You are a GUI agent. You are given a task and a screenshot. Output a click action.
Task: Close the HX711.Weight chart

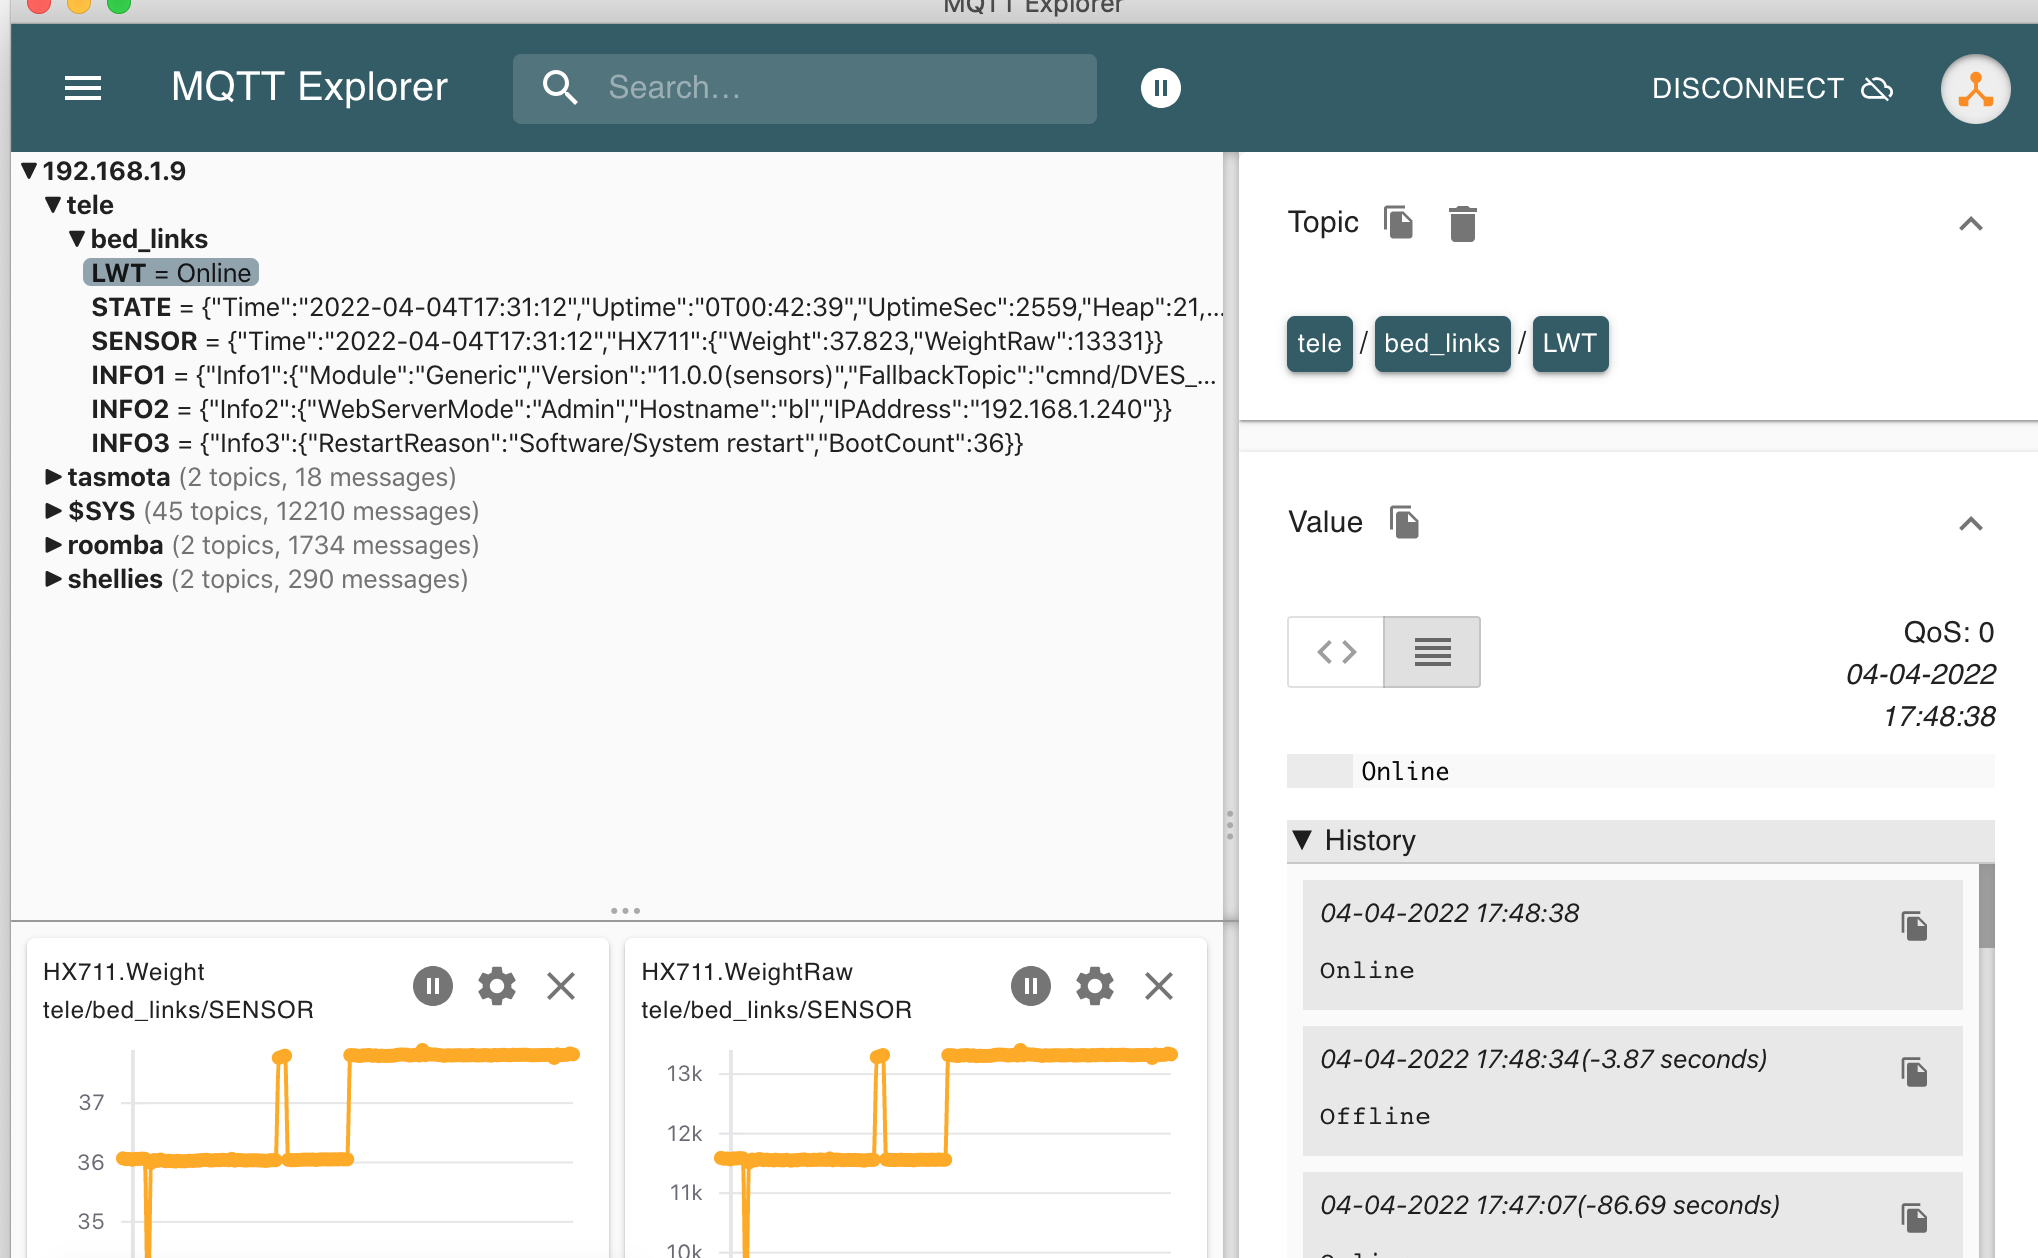(561, 986)
